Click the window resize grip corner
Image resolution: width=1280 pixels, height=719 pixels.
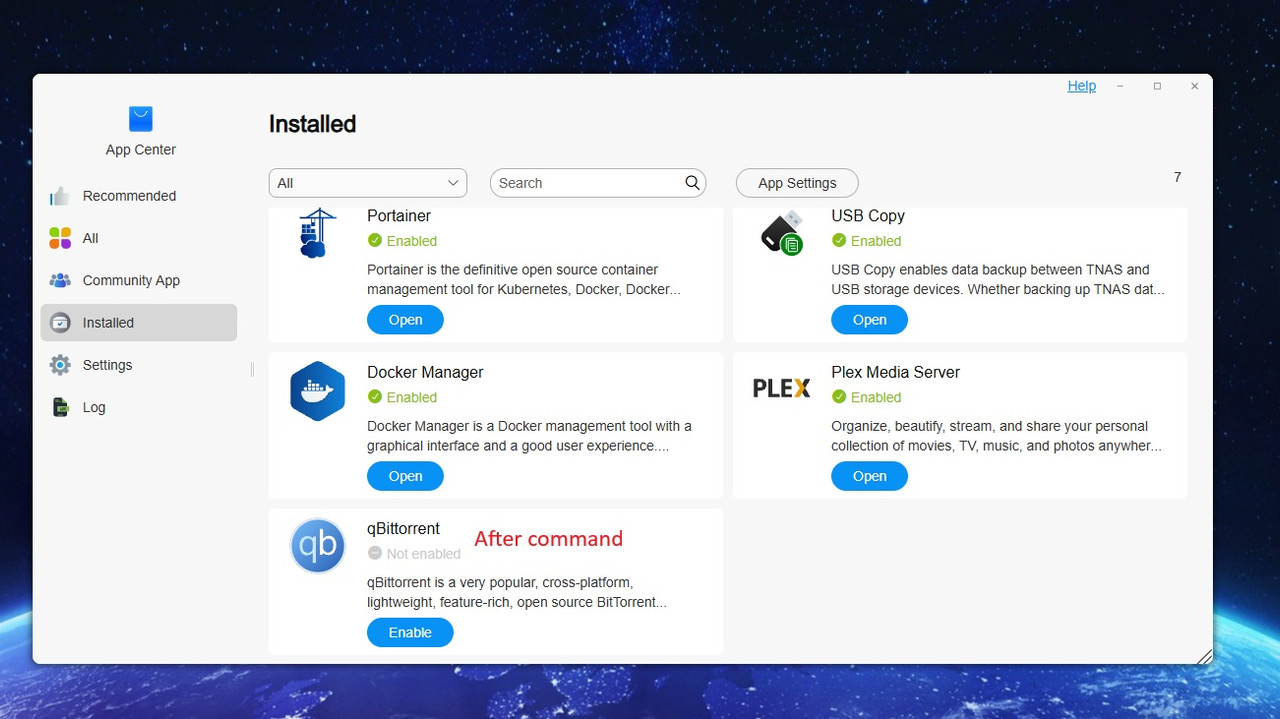1204,656
